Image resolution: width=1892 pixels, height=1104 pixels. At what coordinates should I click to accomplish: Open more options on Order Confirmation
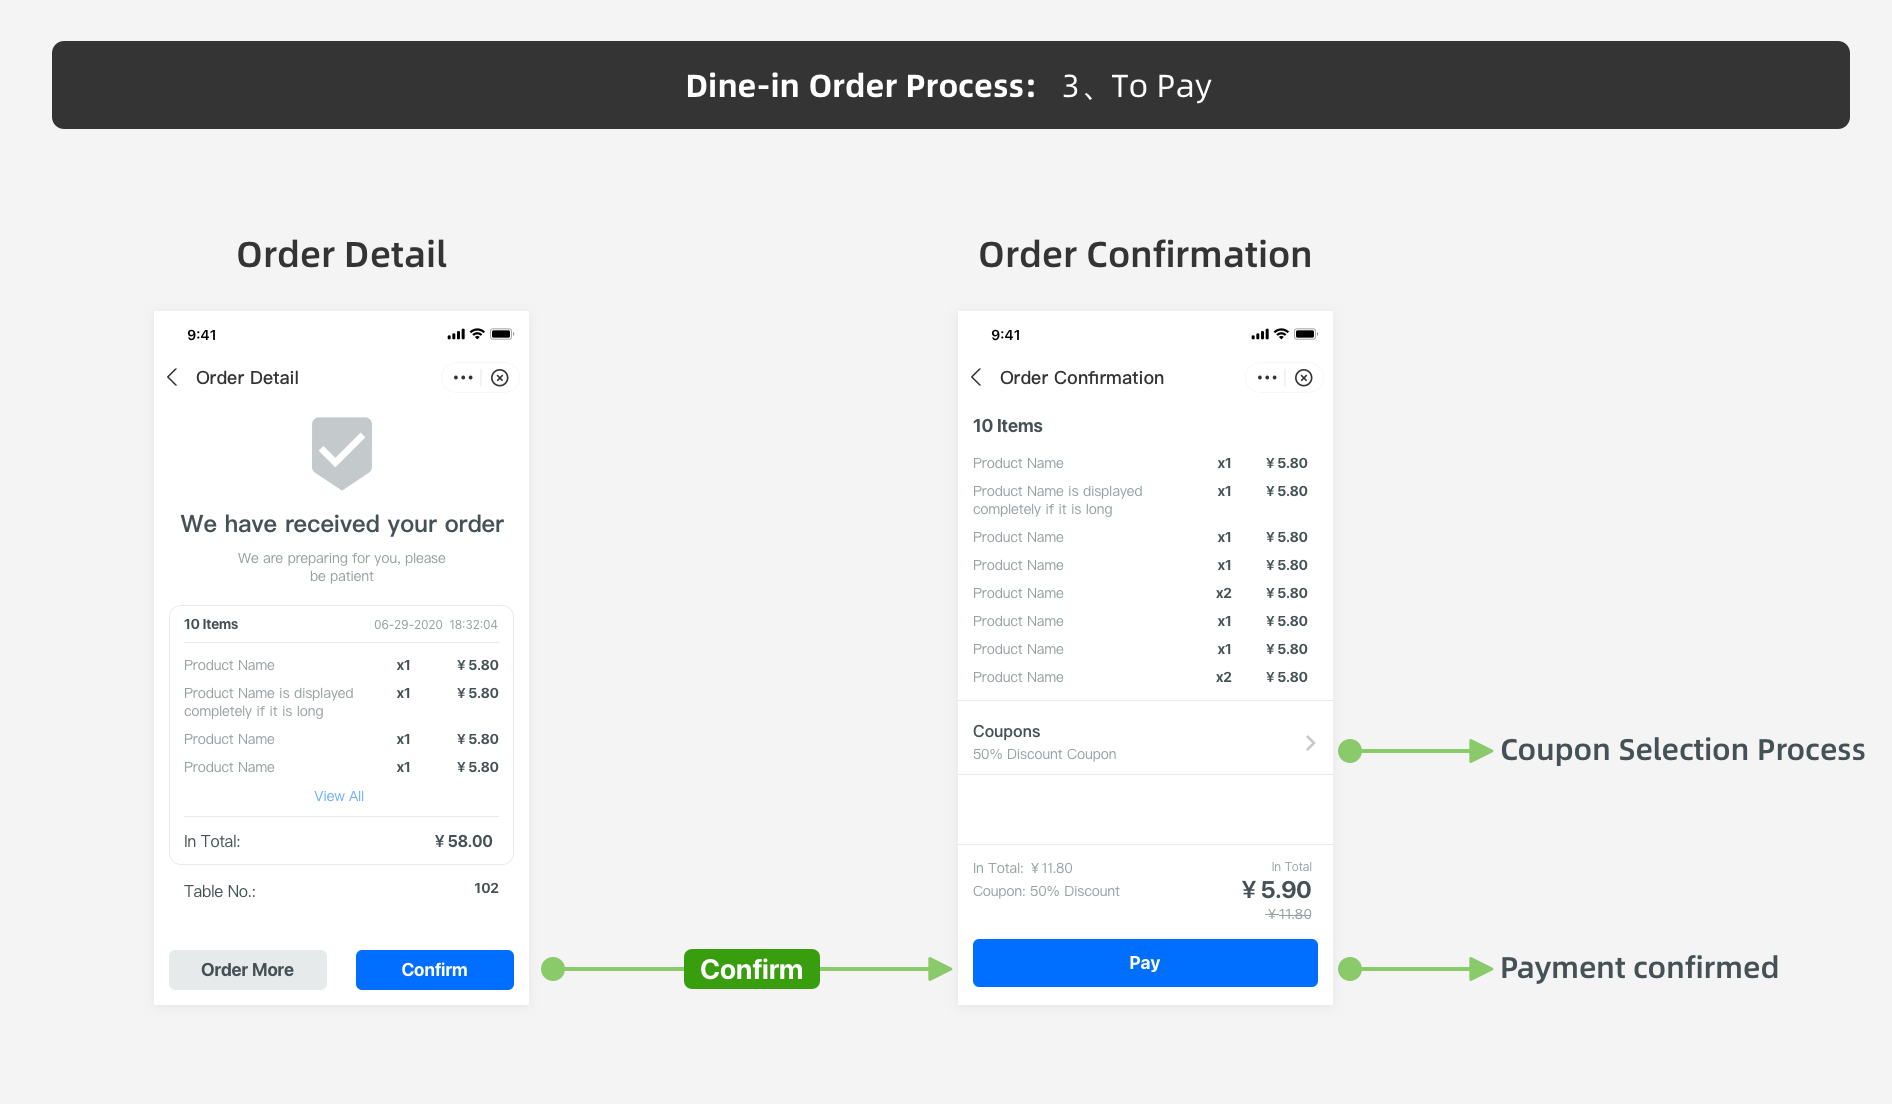point(1266,378)
